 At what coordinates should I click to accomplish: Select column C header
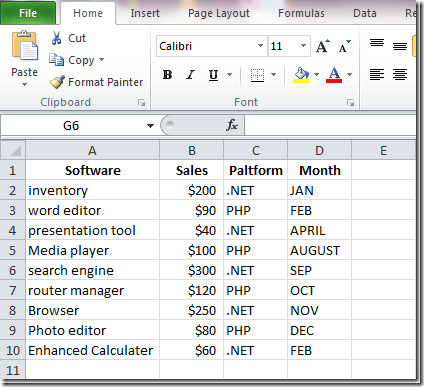pos(256,150)
